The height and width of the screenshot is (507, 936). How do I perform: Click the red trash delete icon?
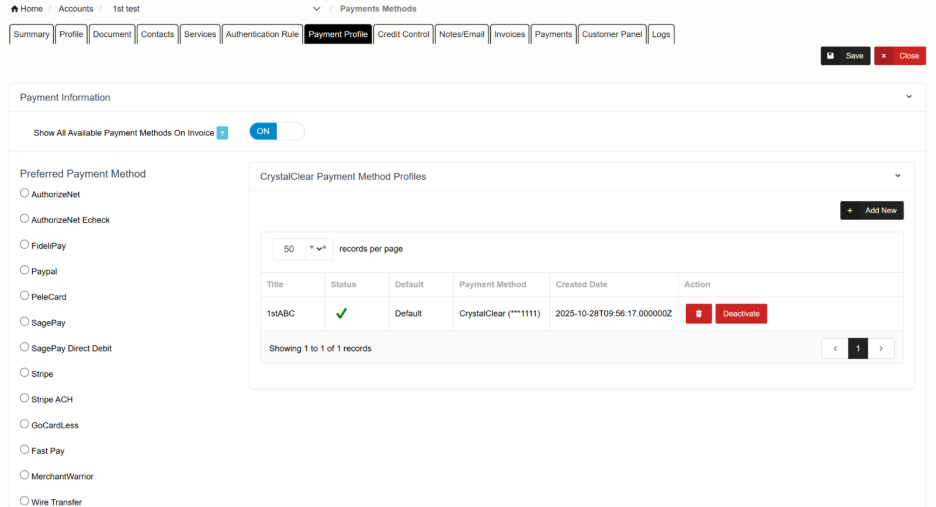tap(698, 314)
